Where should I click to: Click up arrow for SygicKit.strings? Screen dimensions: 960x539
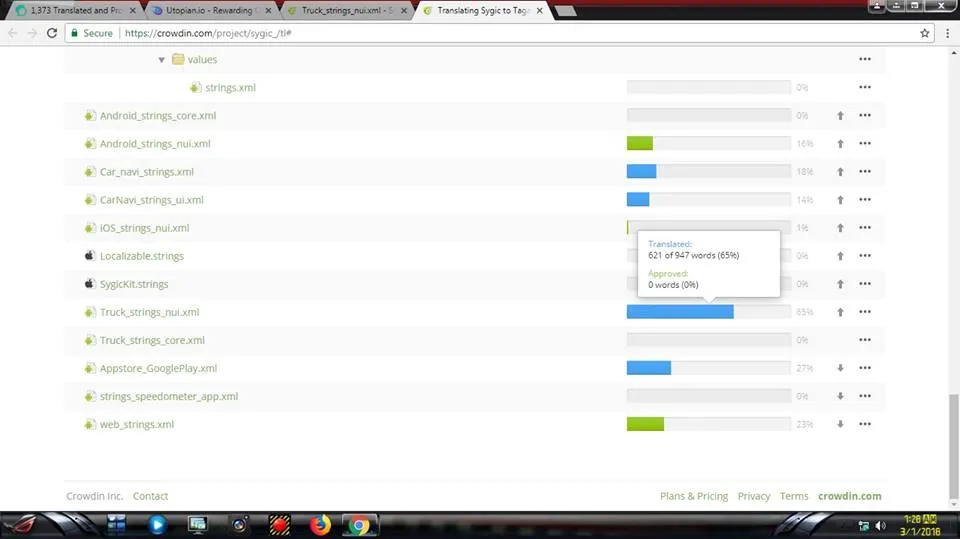[x=840, y=284]
